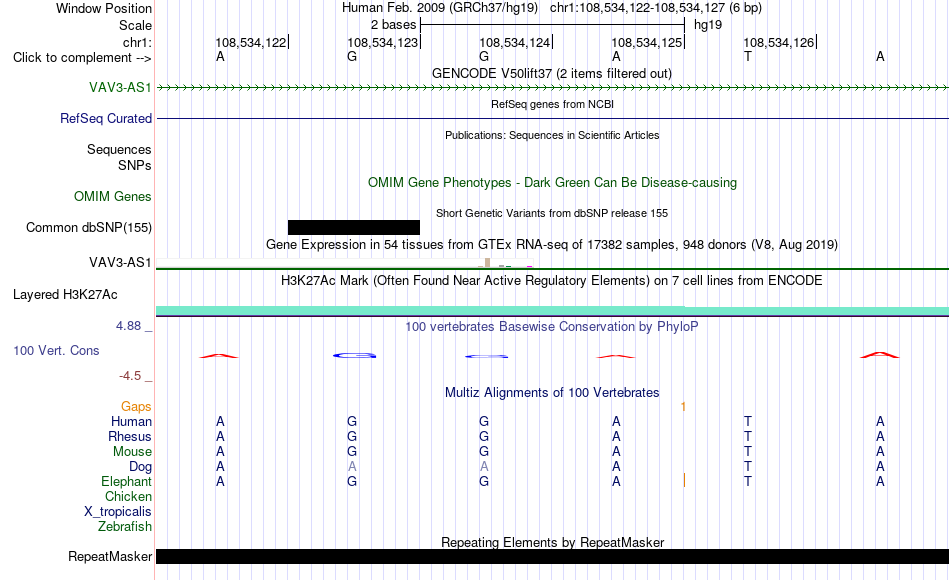Click the Zebrafish species row label

point(125,527)
